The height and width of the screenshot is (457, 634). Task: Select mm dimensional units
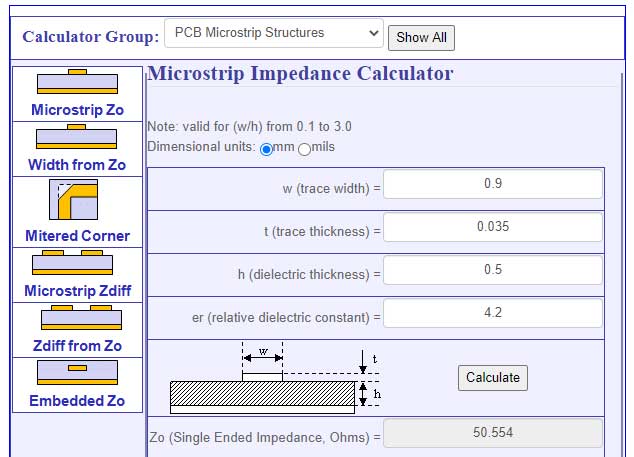click(266, 149)
